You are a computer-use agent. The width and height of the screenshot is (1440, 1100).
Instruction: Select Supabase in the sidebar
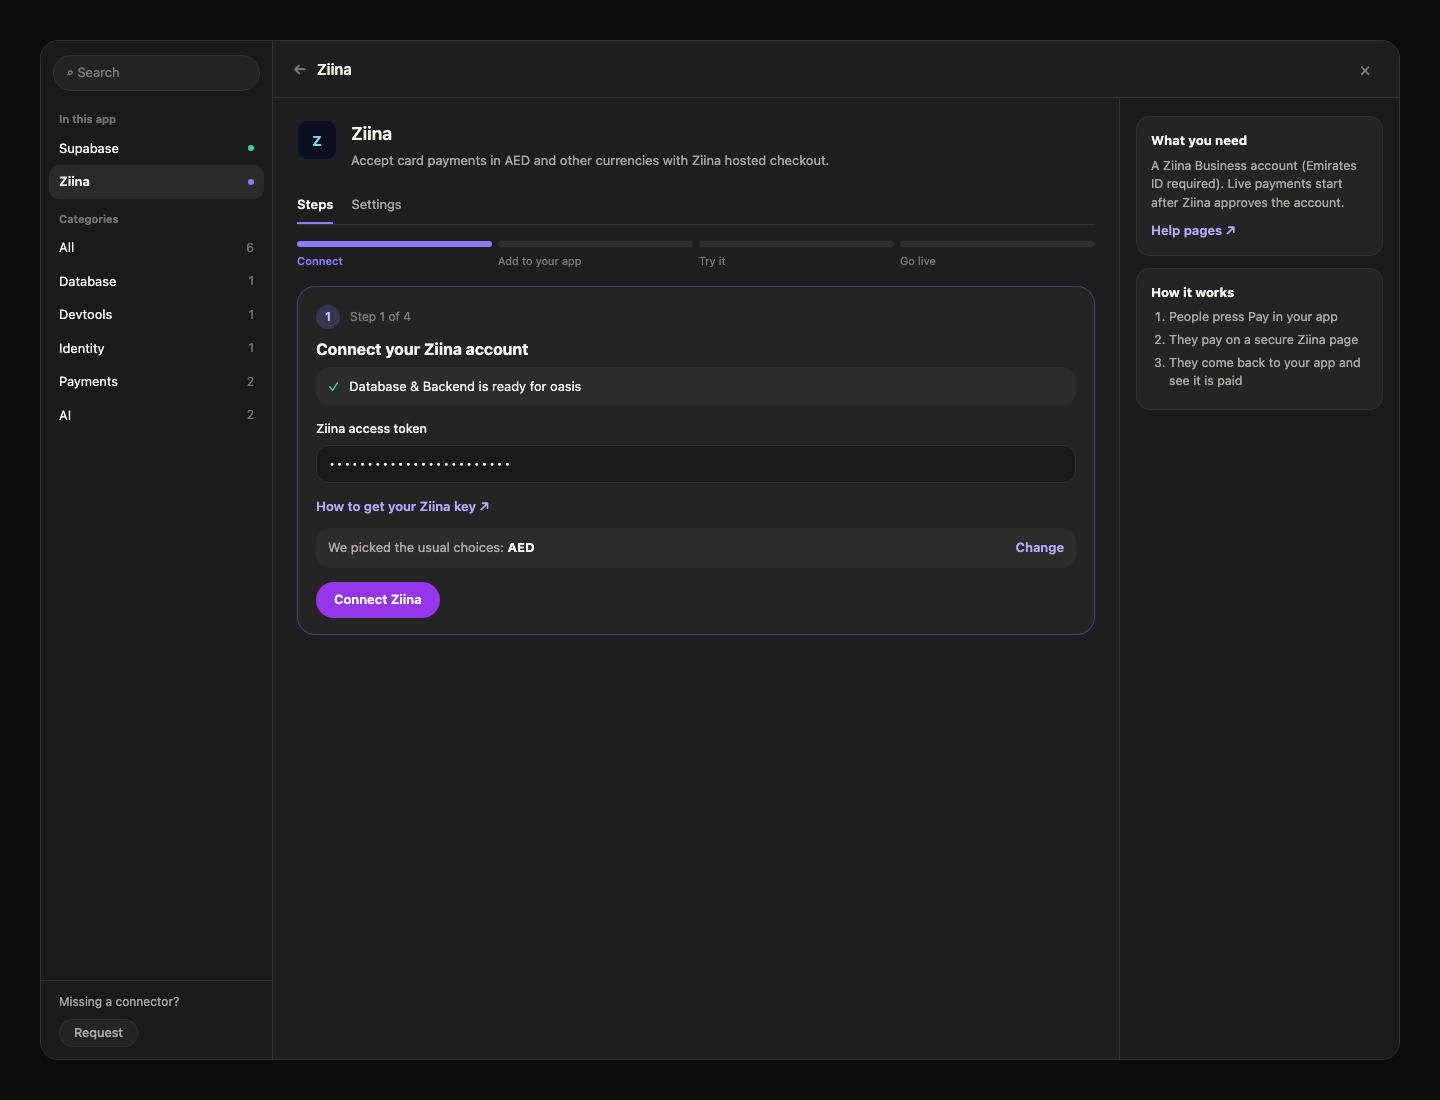coord(156,149)
